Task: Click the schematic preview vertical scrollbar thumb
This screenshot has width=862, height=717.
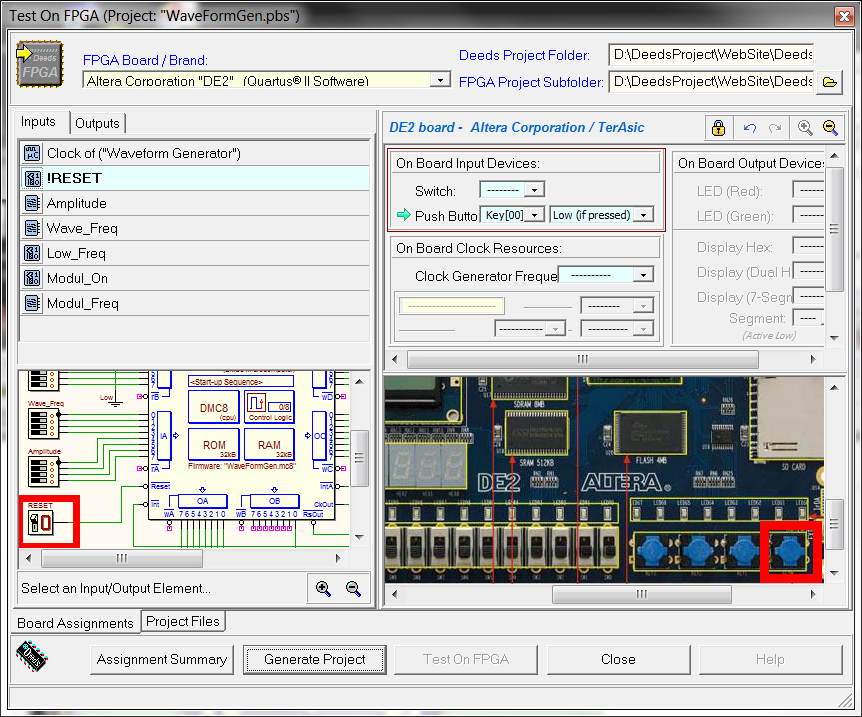Action: (x=359, y=458)
